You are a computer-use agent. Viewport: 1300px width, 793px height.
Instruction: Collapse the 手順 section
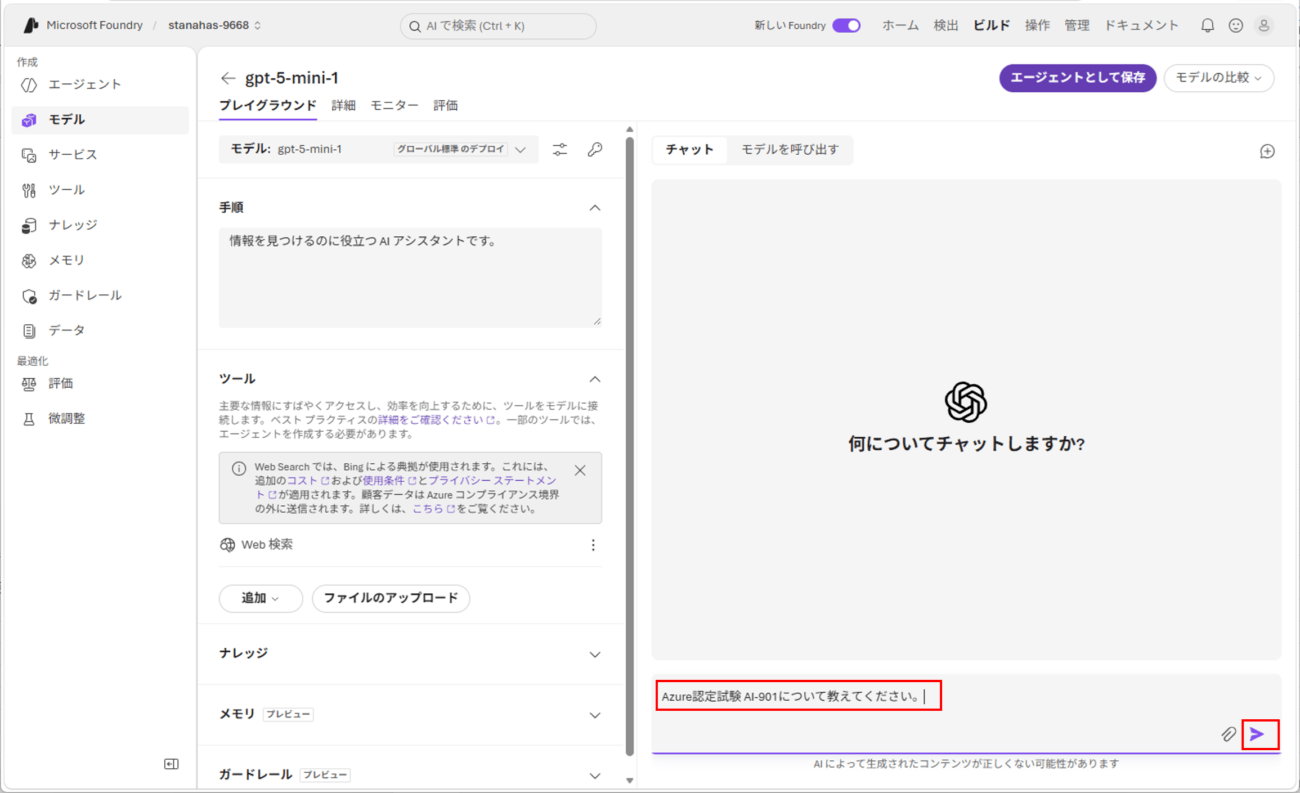pos(595,208)
